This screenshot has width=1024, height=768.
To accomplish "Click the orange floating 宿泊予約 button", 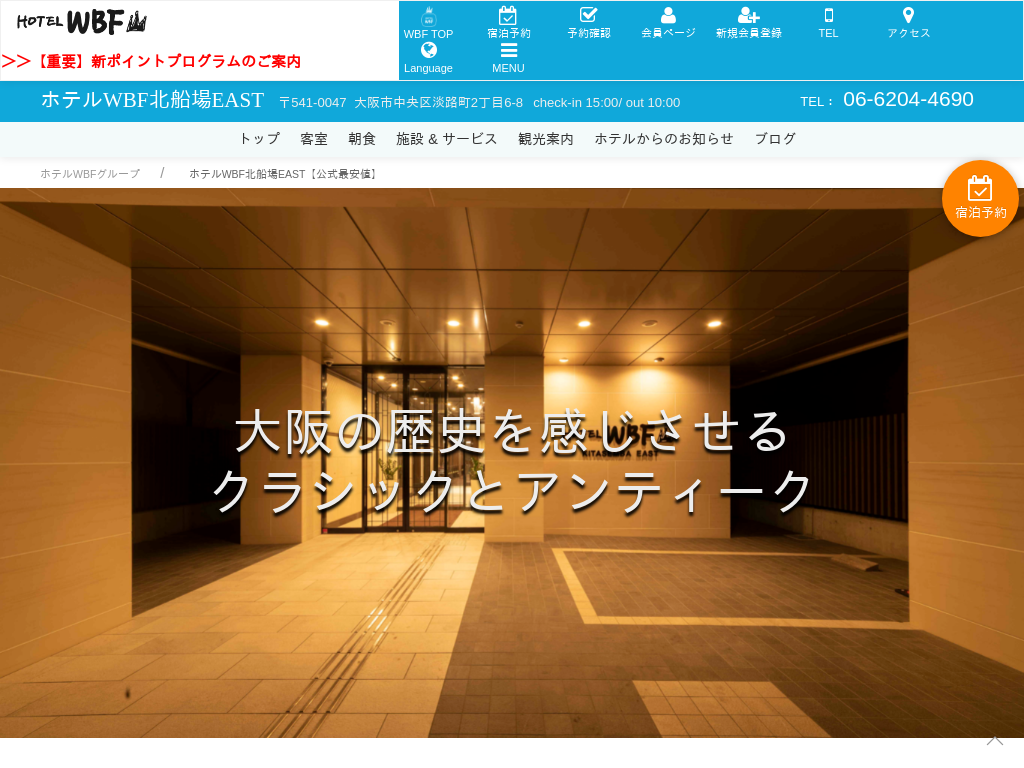I will (x=980, y=198).
